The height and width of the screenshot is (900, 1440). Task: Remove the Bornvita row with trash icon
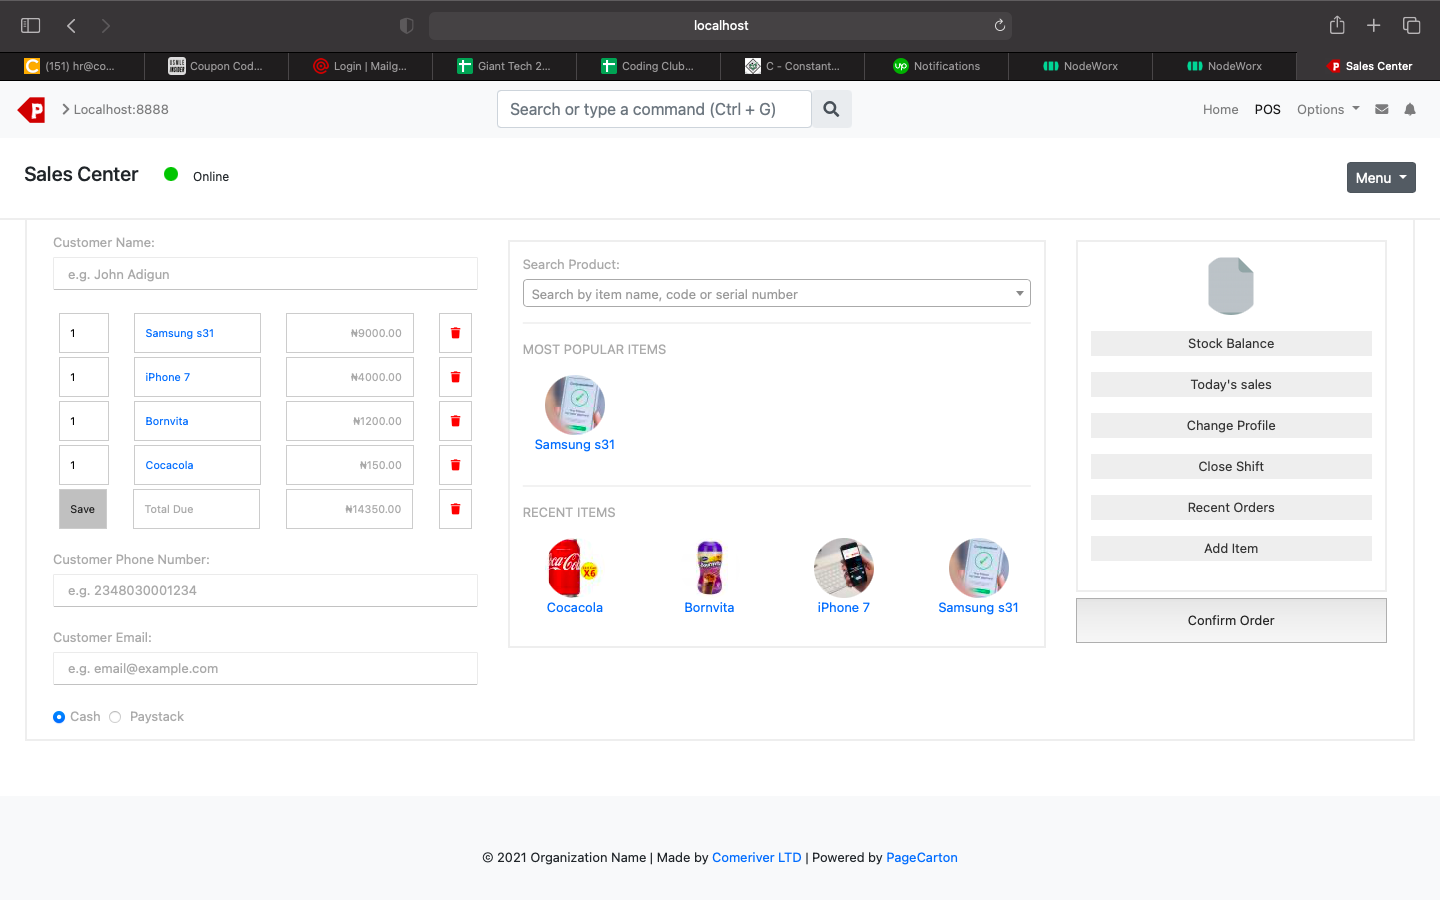click(455, 421)
